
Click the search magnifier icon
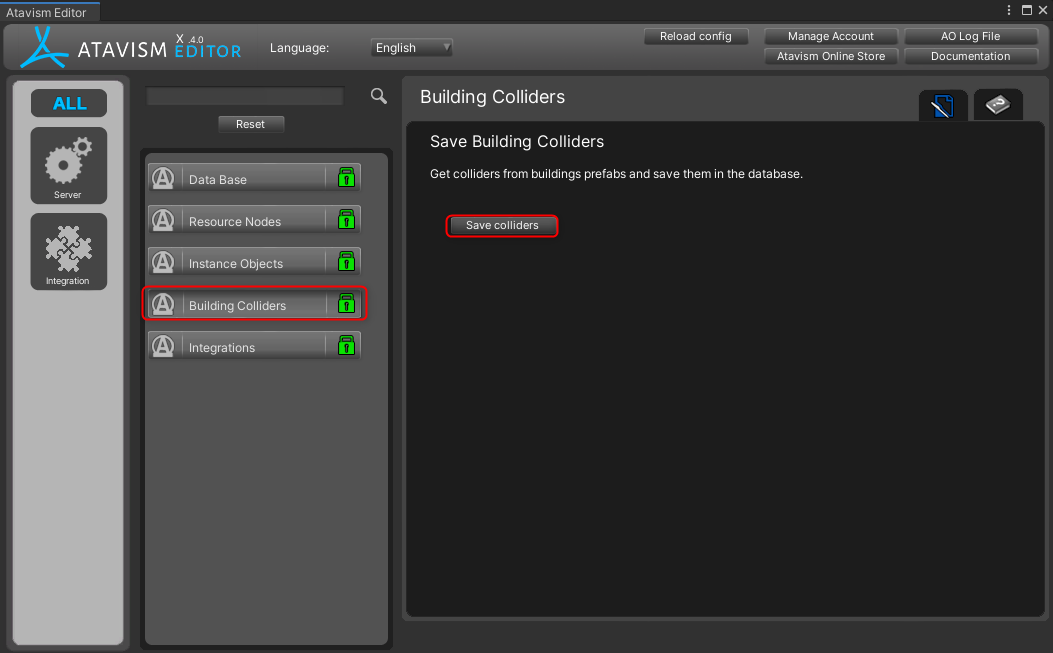tap(378, 96)
